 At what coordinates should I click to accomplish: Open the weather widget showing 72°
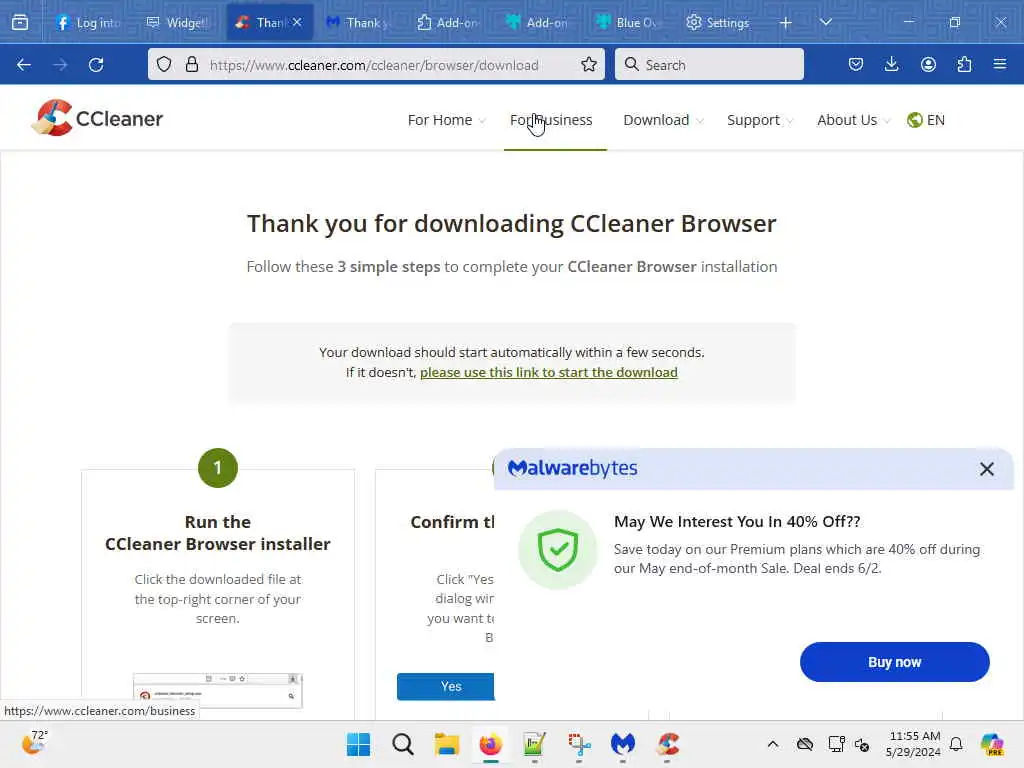click(35, 742)
